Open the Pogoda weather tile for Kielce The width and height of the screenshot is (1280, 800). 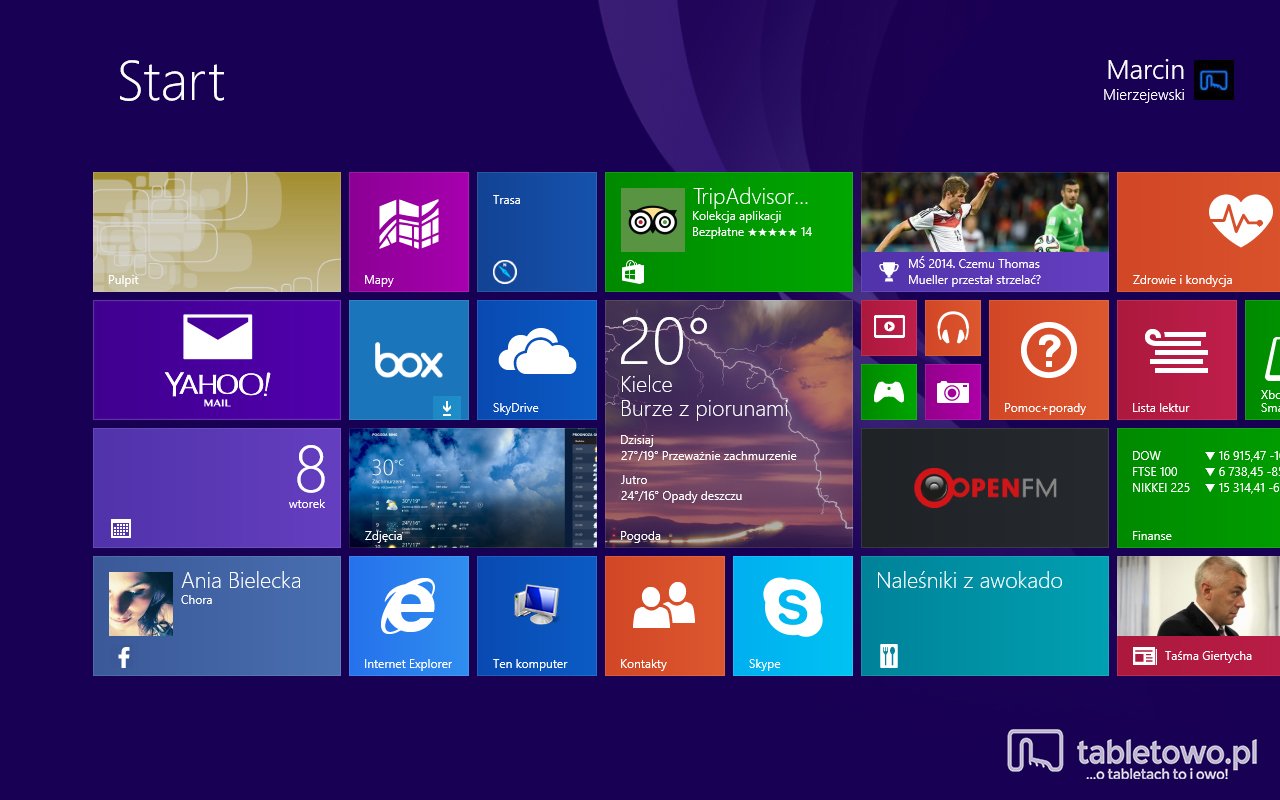click(x=729, y=424)
